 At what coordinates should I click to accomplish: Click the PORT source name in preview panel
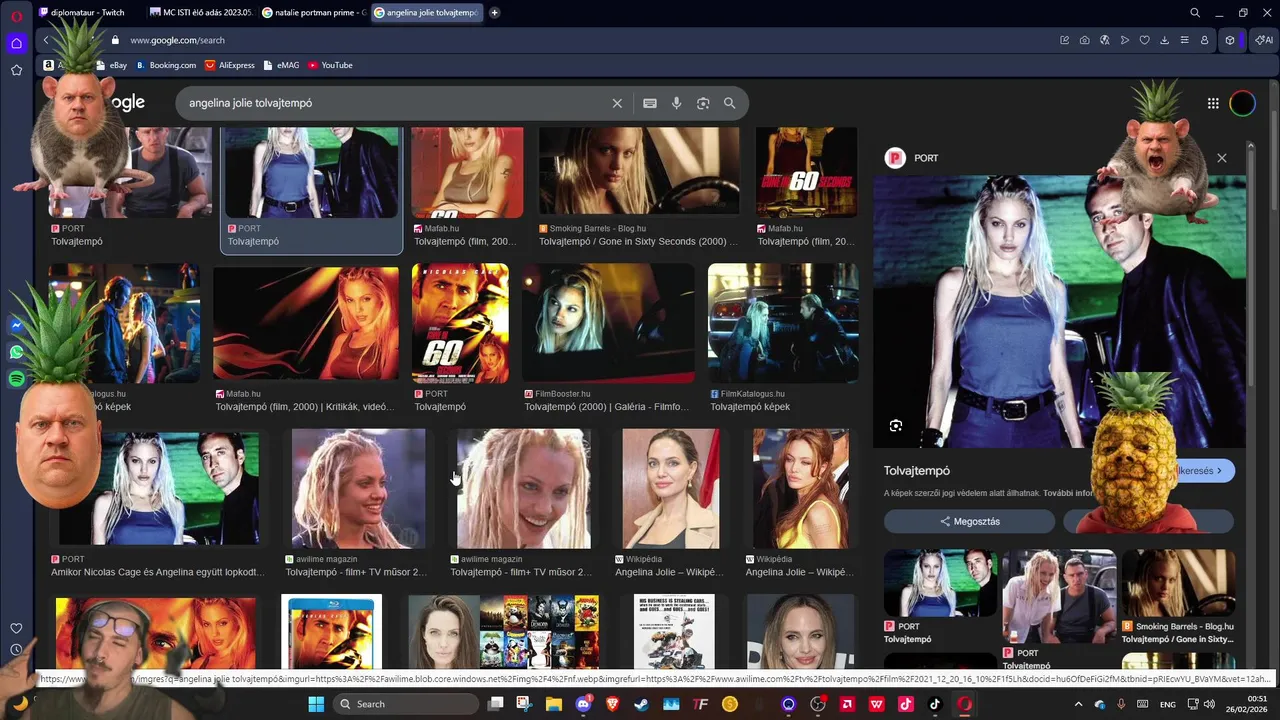point(926,158)
